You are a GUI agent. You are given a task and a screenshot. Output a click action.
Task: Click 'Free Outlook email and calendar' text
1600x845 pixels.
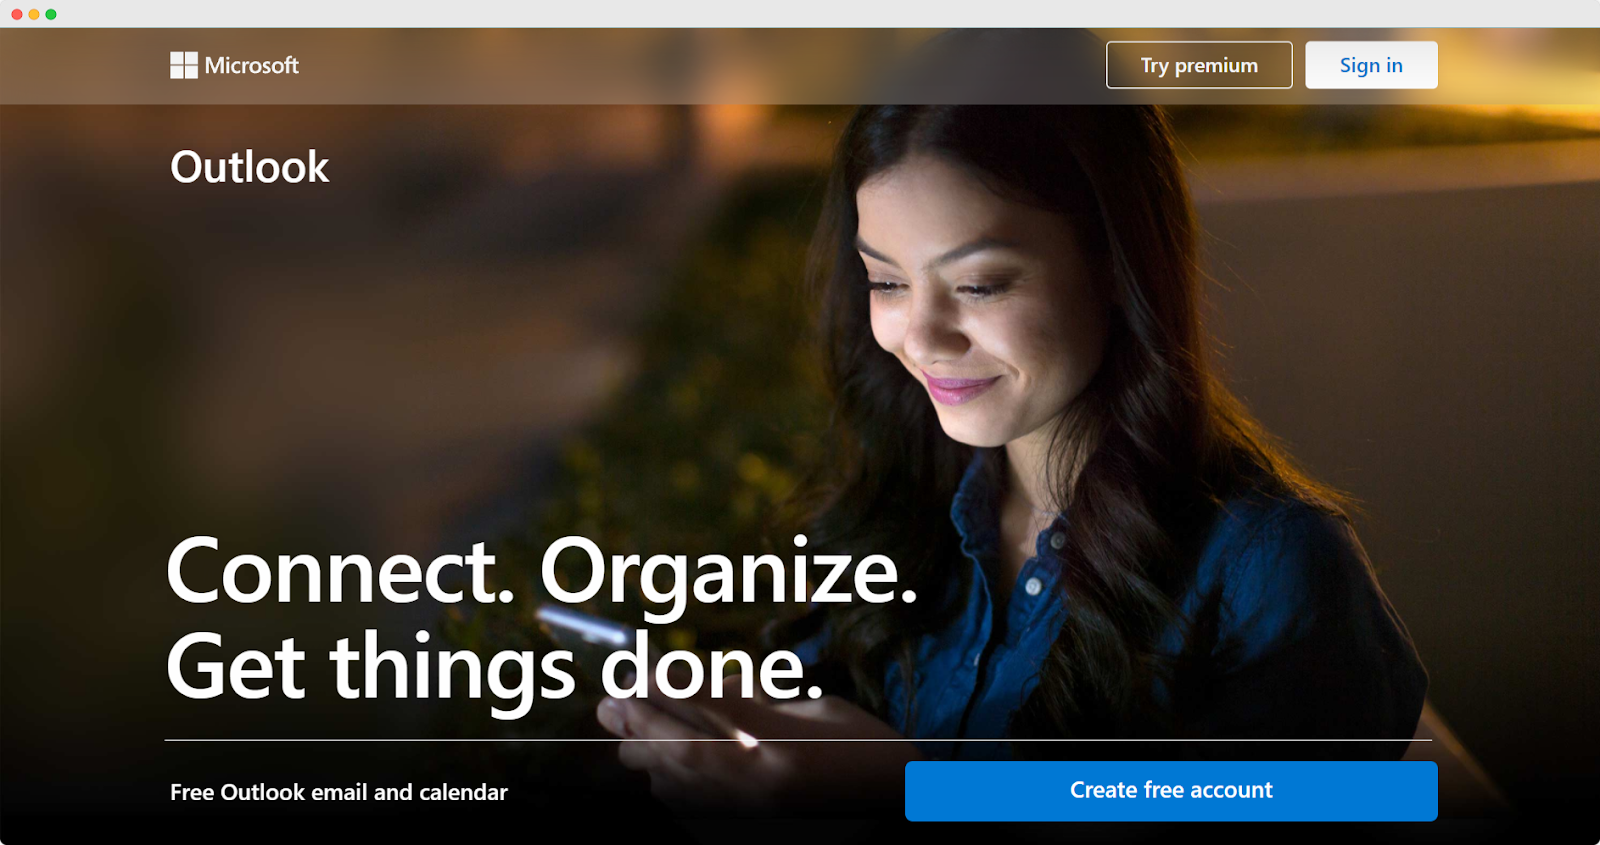click(339, 792)
